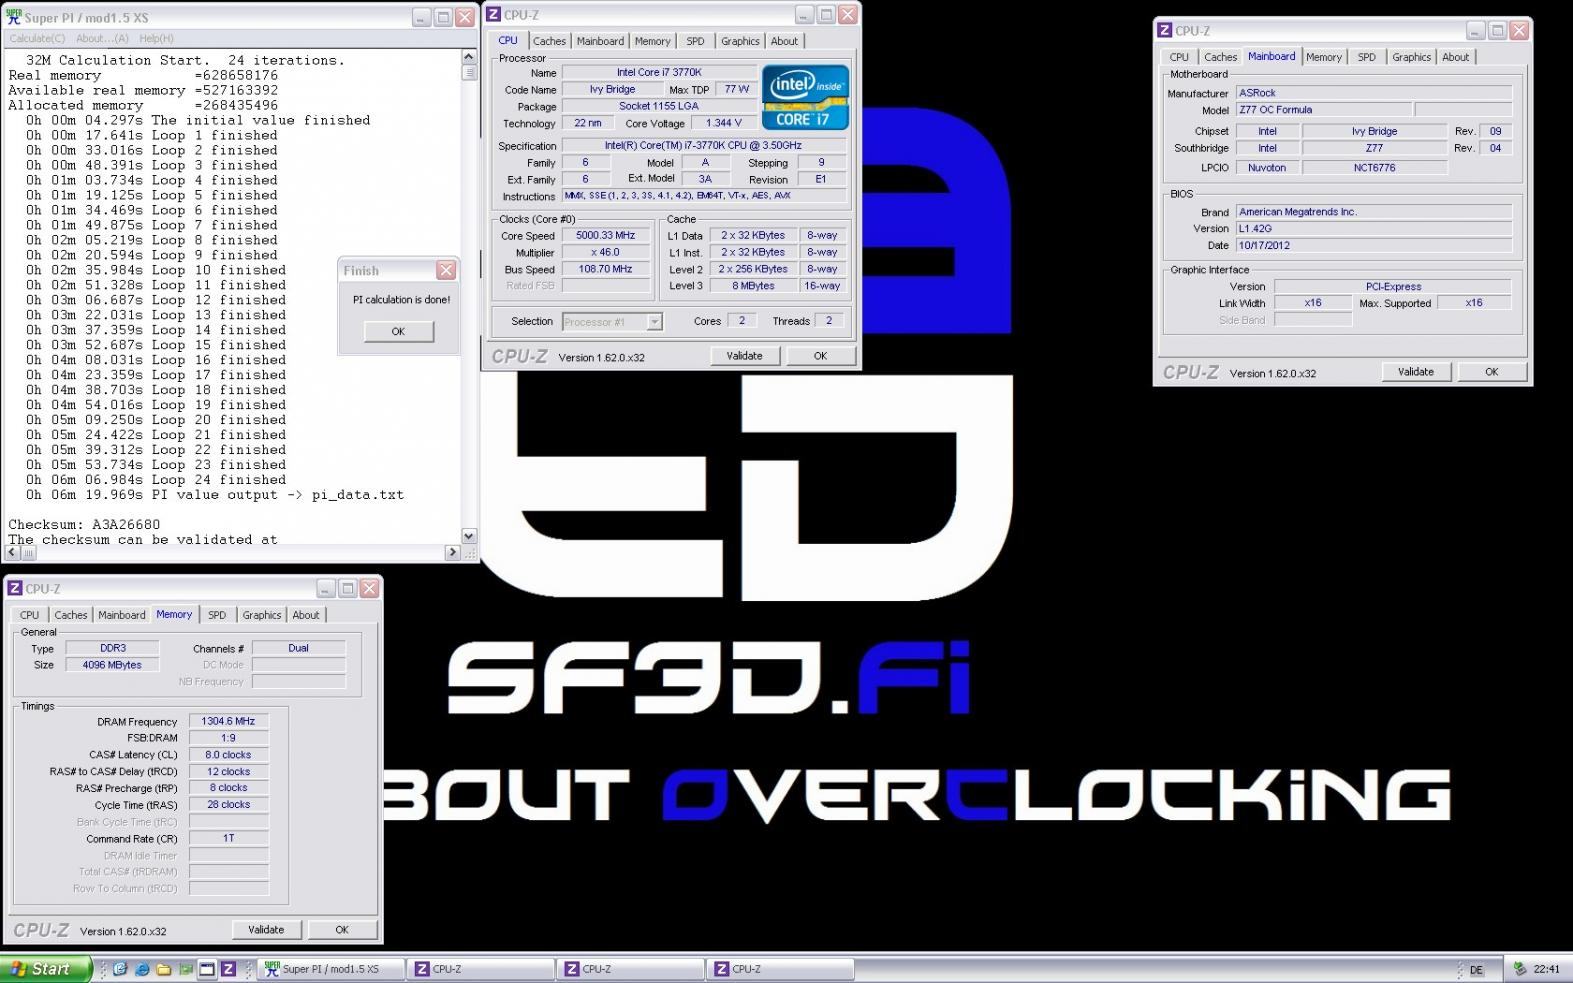Select Graphics tab in the CPU tab window
The image size is (1573, 983).
740,41
